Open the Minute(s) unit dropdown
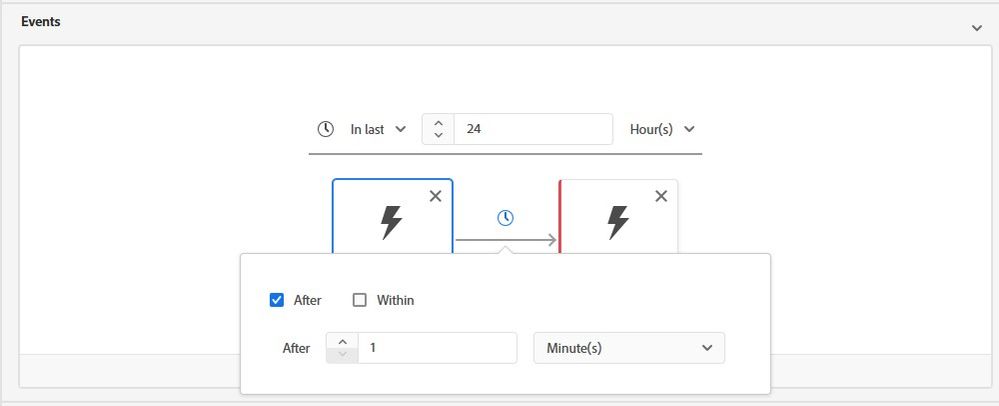This screenshot has width=999, height=406. click(628, 348)
